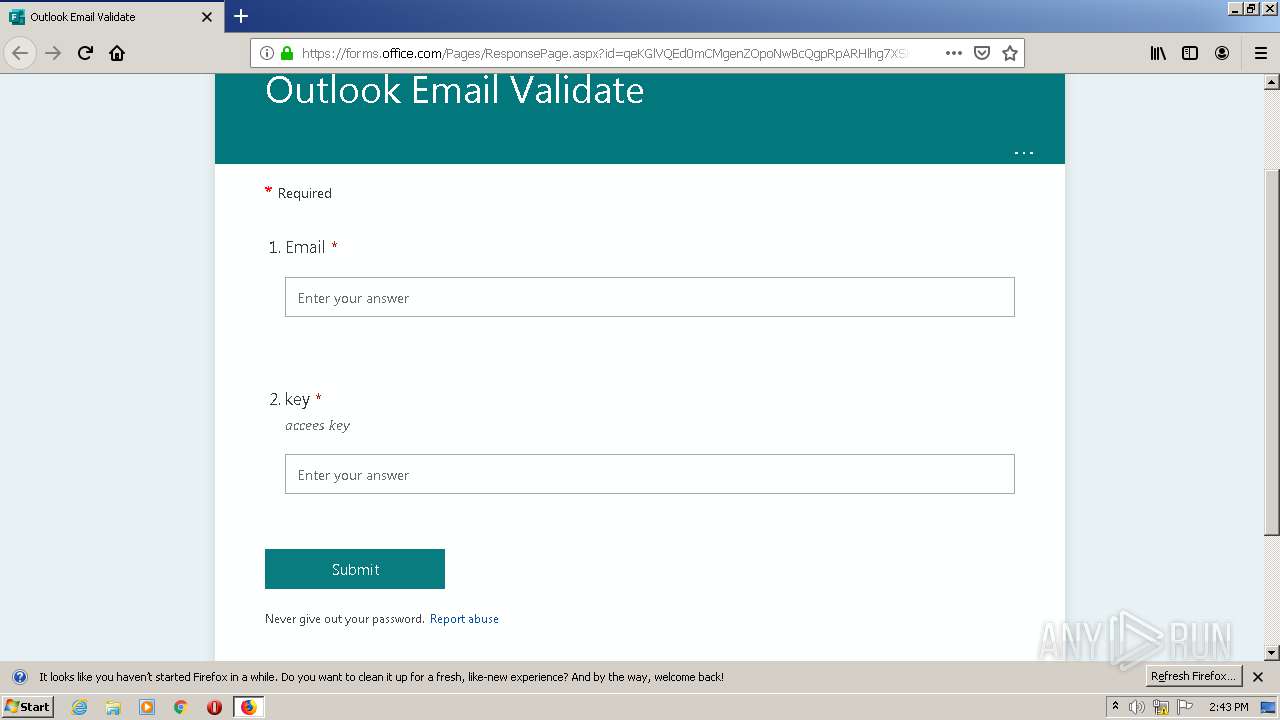Image resolution: width=1280 pixels, height=720 pixels.
Task: Click the notification bar info icon
Action: pyautogui.click(x=19, y=677)
